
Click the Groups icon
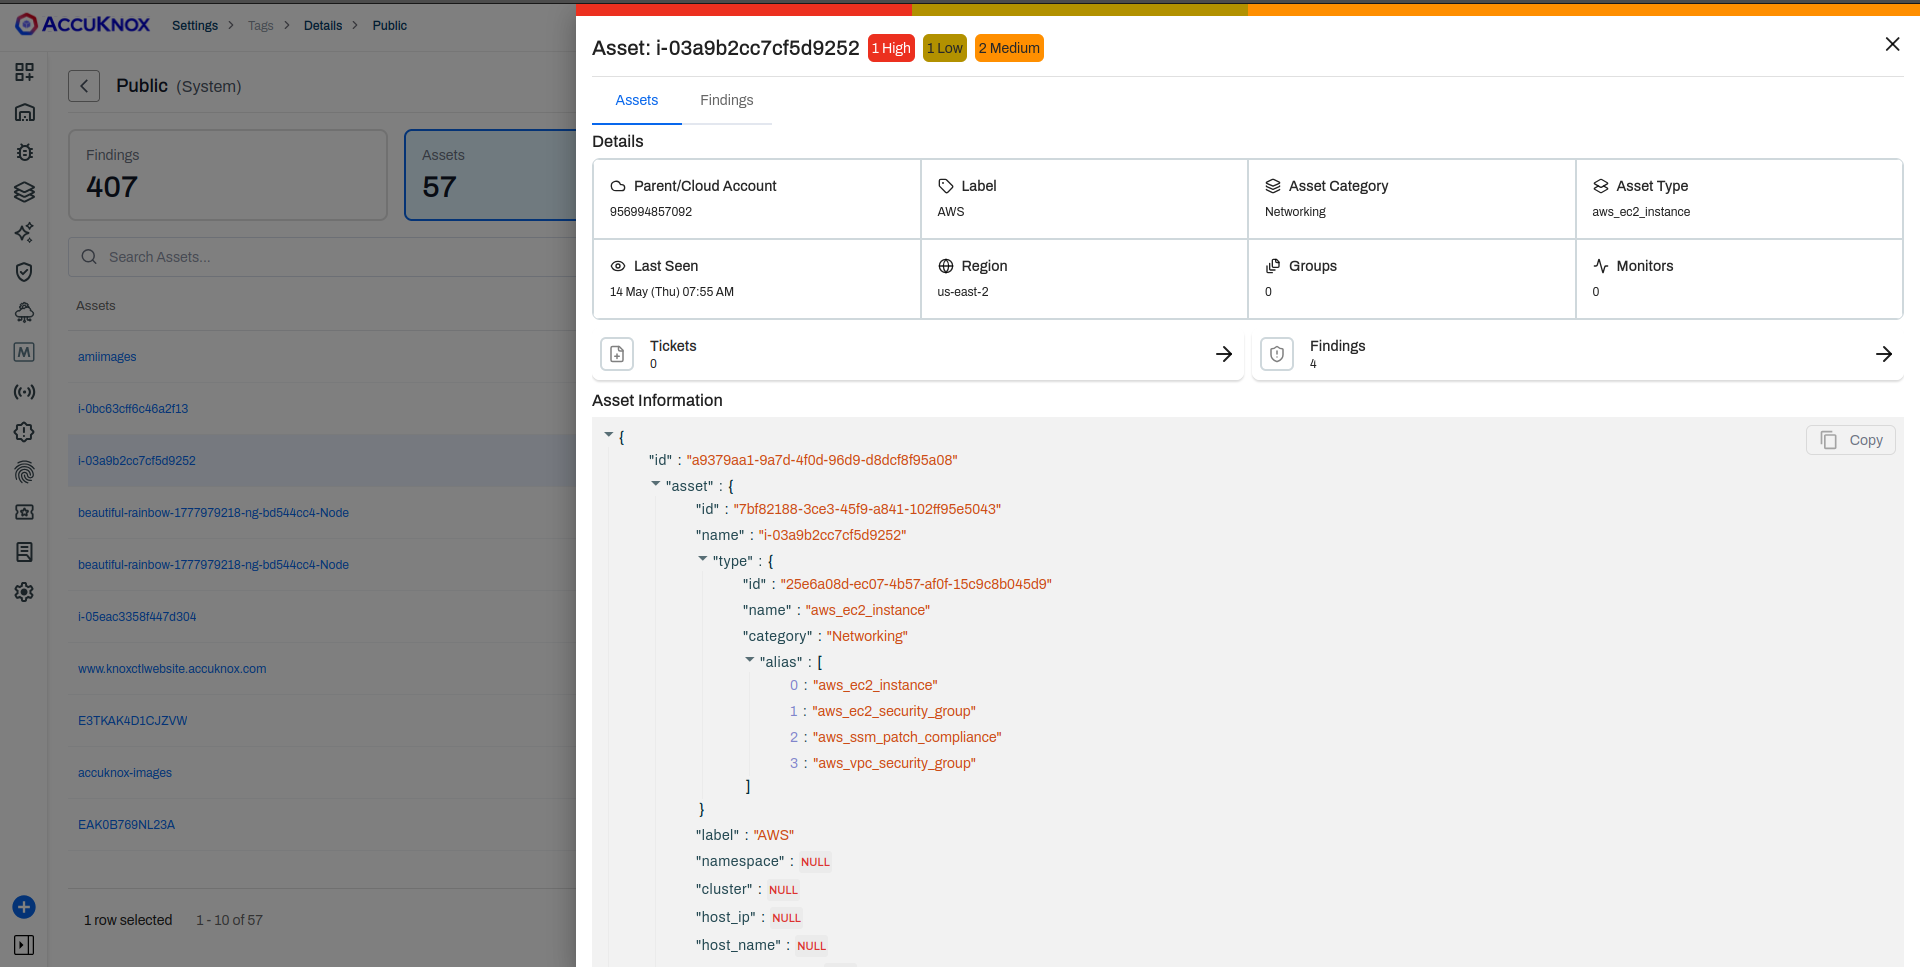coord(1273,266)
